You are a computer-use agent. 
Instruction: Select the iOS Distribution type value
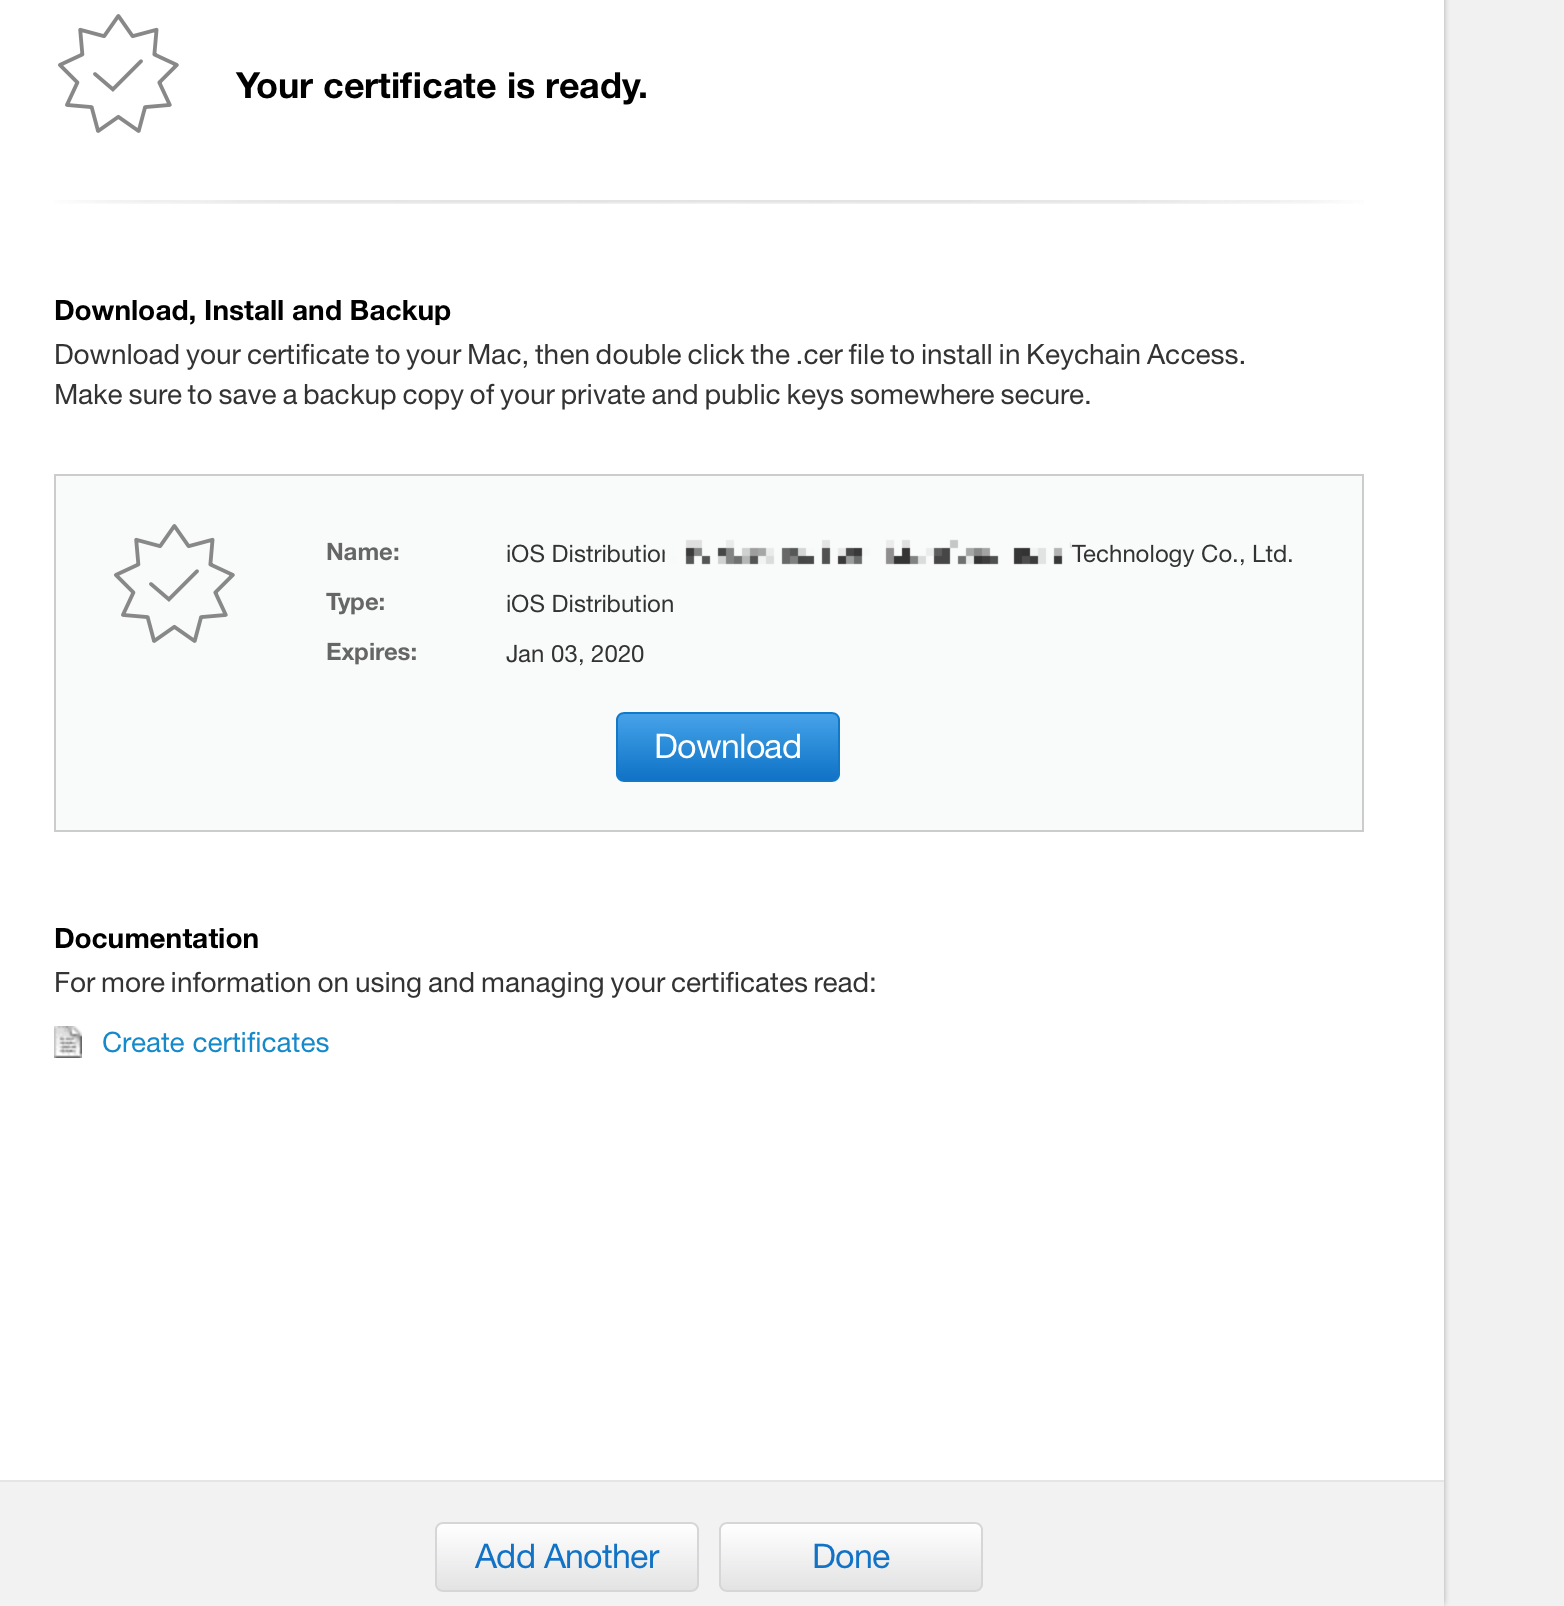click(x=589, y=604)
